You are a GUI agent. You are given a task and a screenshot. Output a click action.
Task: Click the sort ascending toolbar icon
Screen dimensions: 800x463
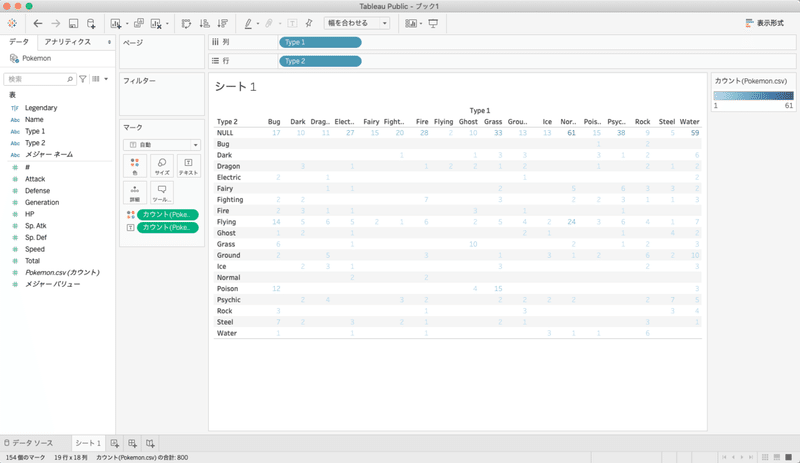(x=205, y=23)
